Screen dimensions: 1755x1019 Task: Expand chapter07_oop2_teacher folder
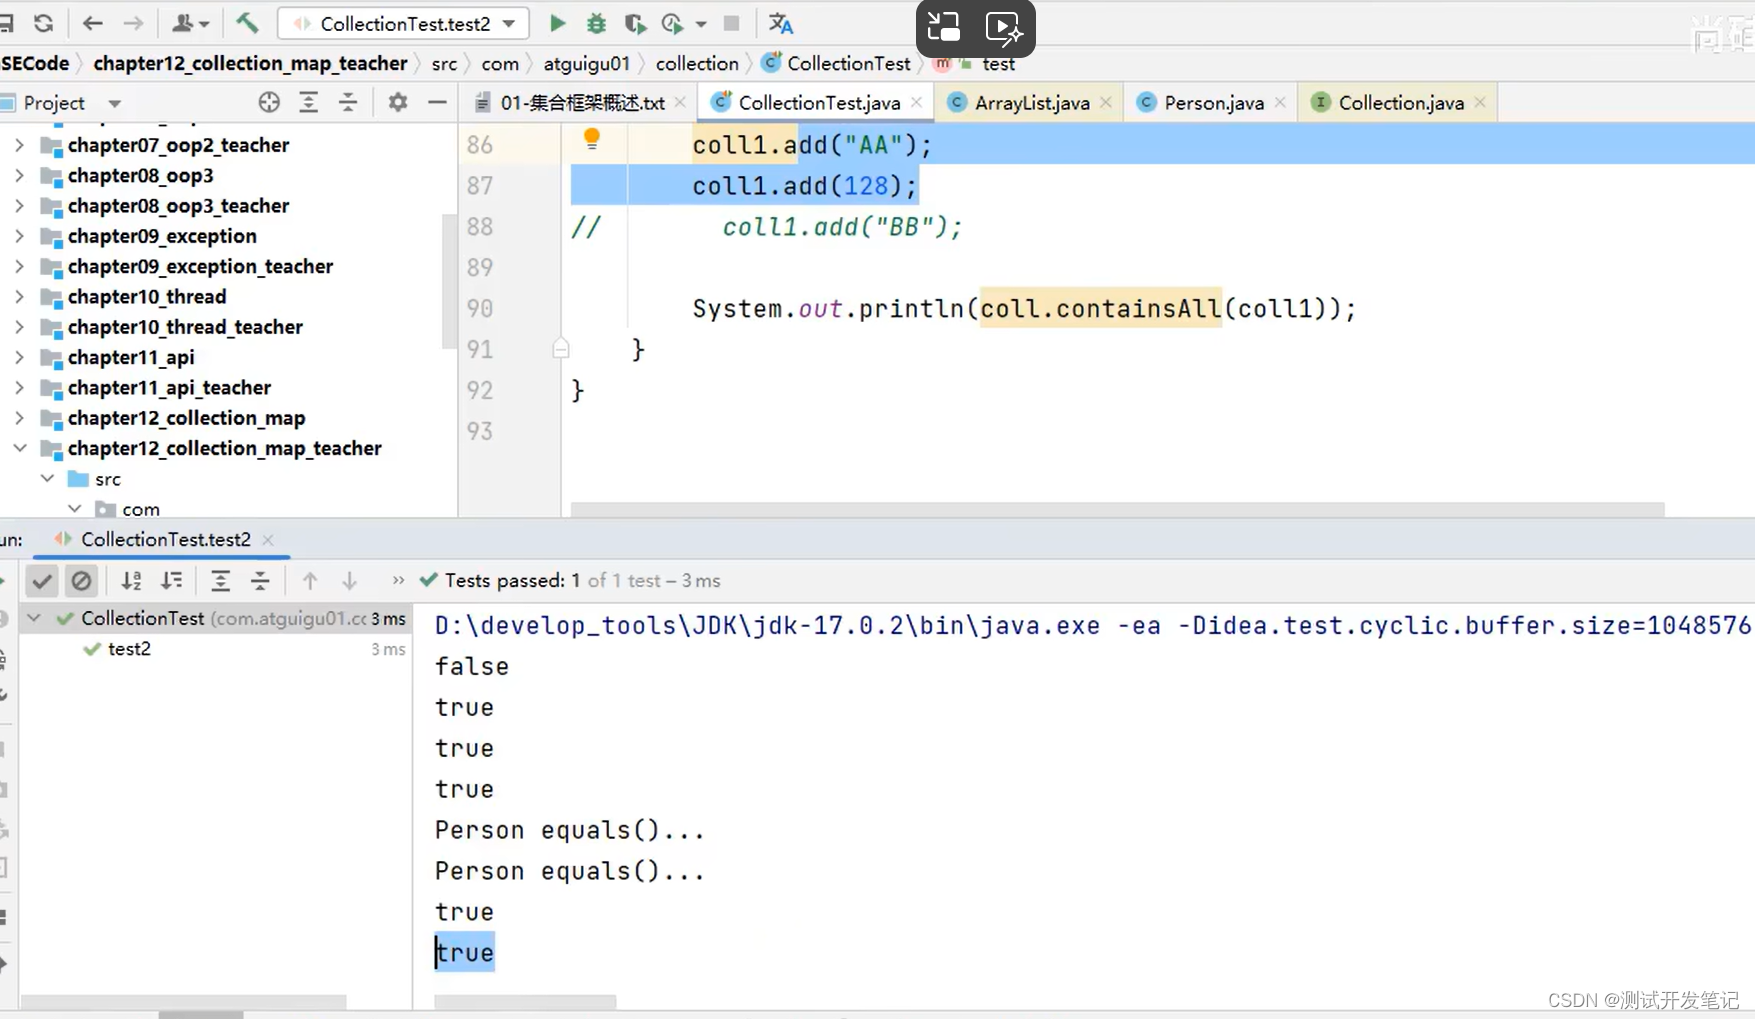tap(19, 145)
